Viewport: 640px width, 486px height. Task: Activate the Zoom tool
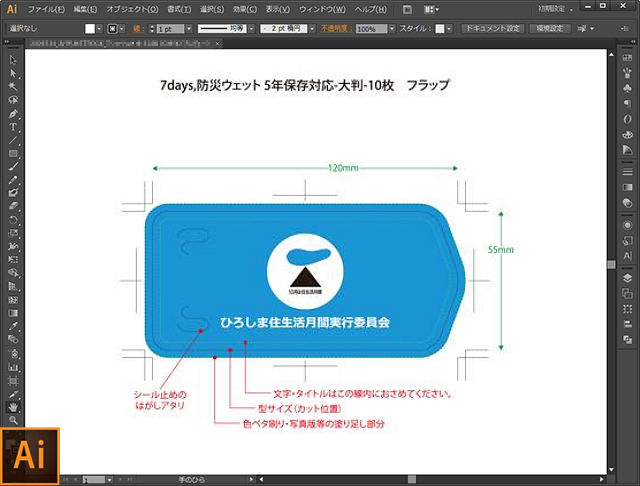[13, 420]
